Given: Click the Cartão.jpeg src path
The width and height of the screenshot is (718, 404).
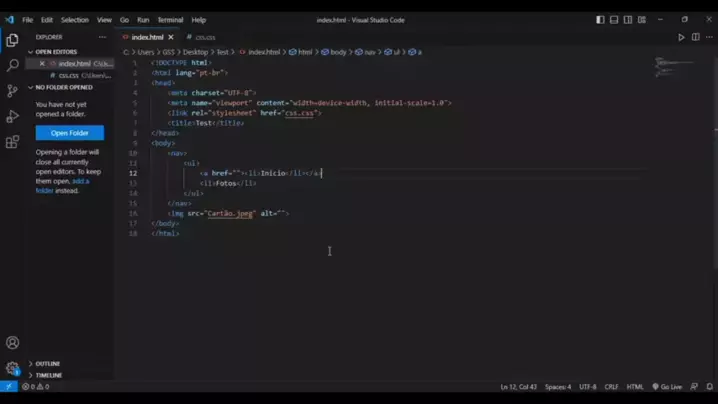Looking at the screenshot, I should point(230,213).
